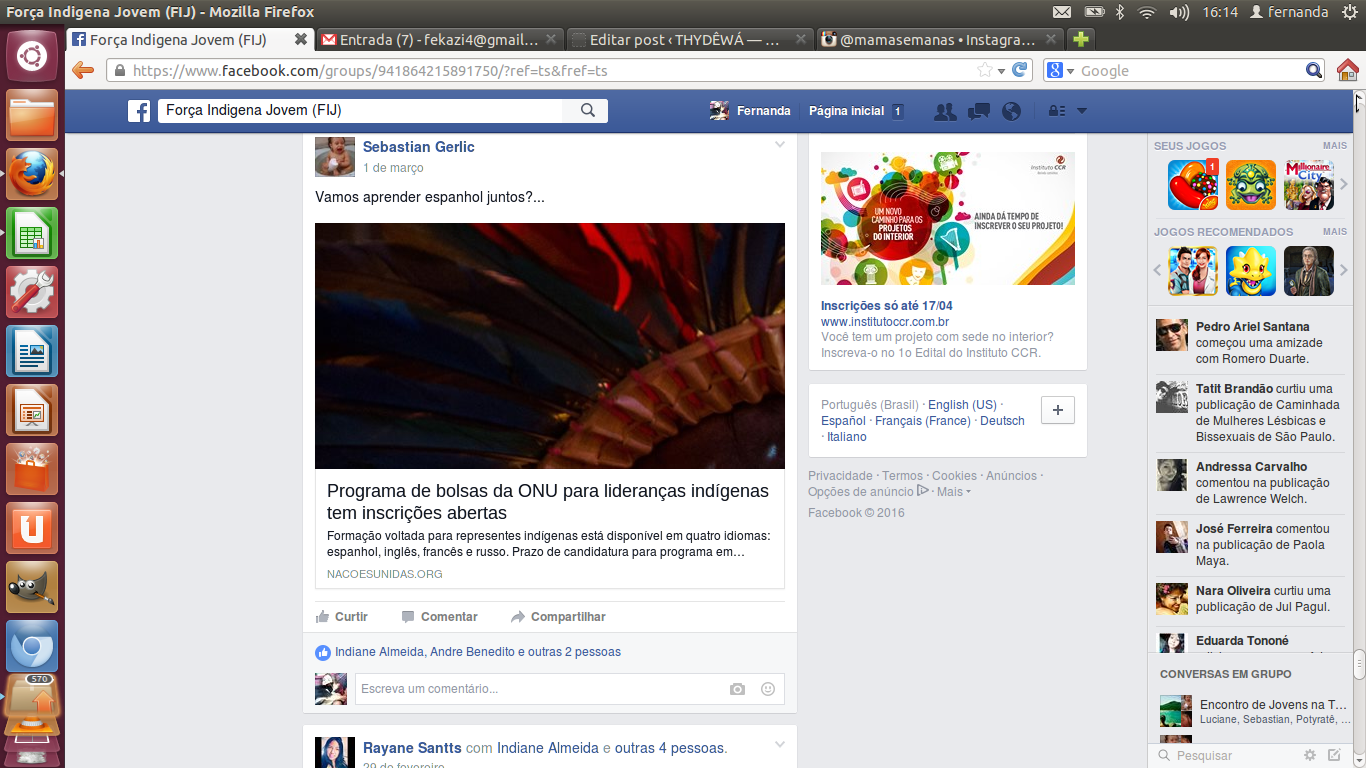
Task: Launch GIMP from launcher
Action: 32,587
